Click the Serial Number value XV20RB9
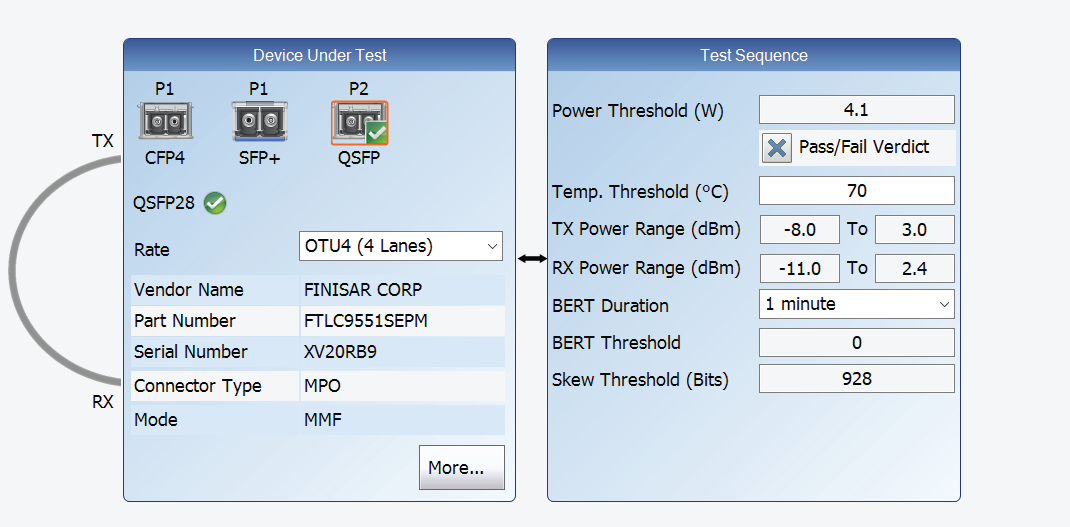This screenshot has height=527, width=1070. 340,352
